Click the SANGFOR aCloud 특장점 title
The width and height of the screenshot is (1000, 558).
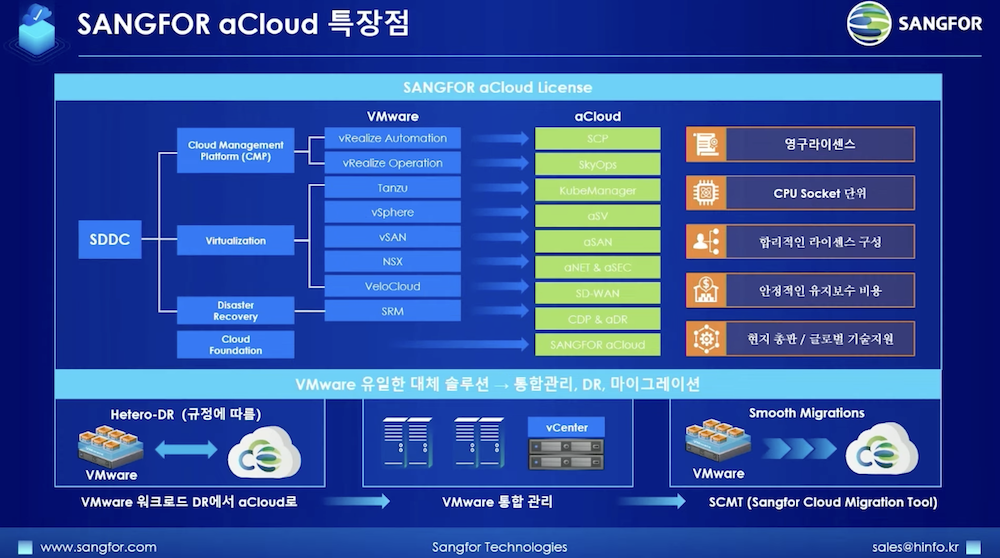243,24
